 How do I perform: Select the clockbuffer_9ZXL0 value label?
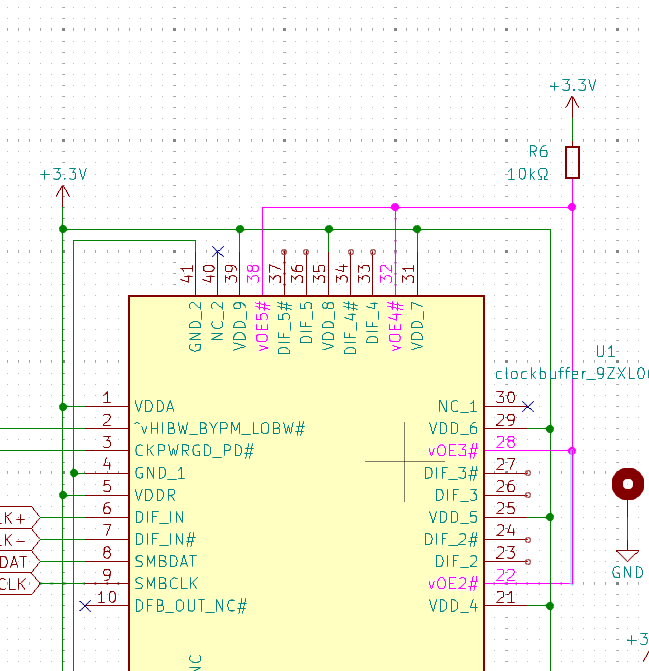click(x=571, y=374)
